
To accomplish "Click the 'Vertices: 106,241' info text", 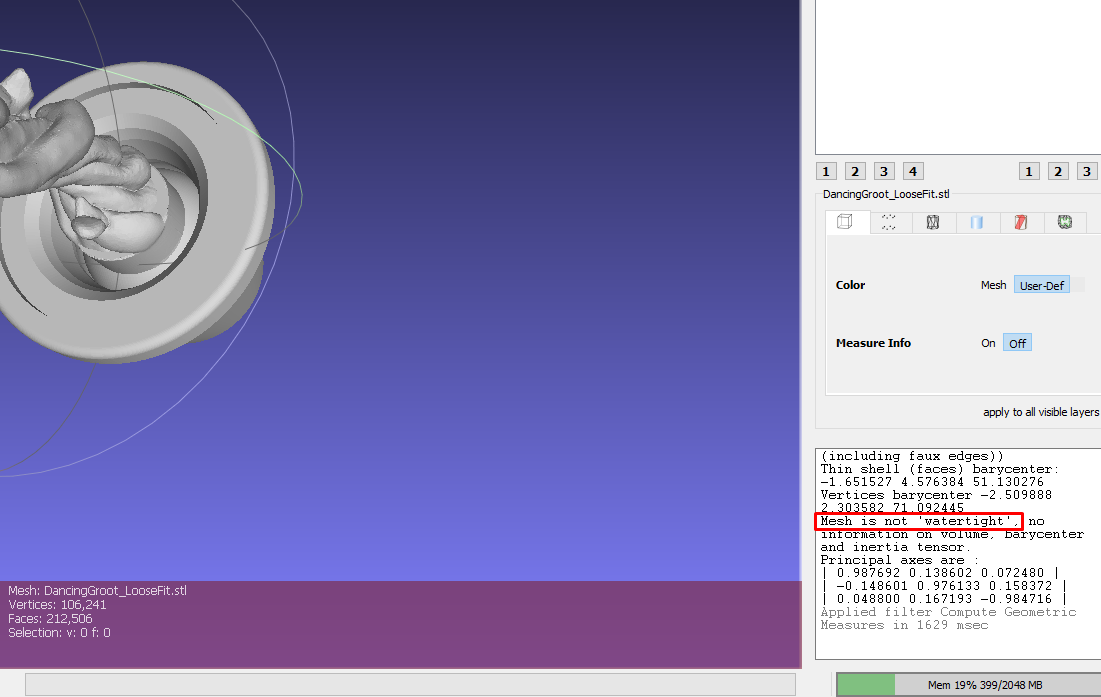I will tap(58, 605).
